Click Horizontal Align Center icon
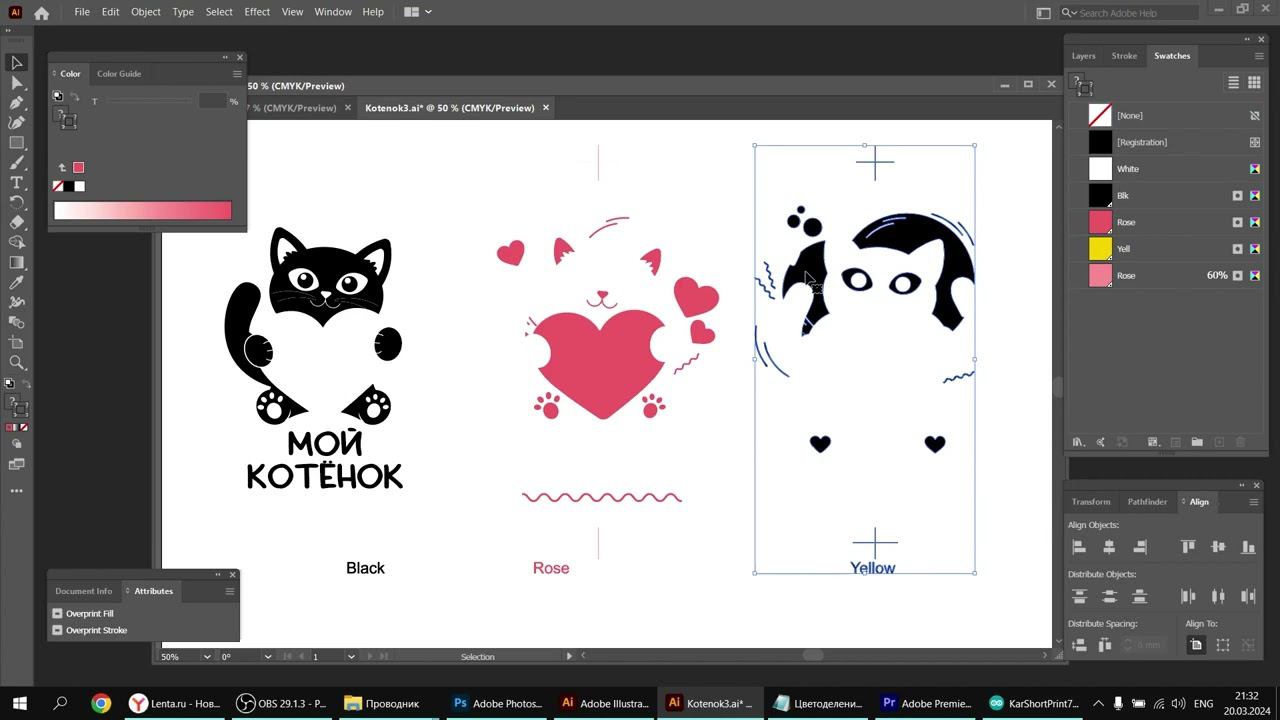 1109,547
